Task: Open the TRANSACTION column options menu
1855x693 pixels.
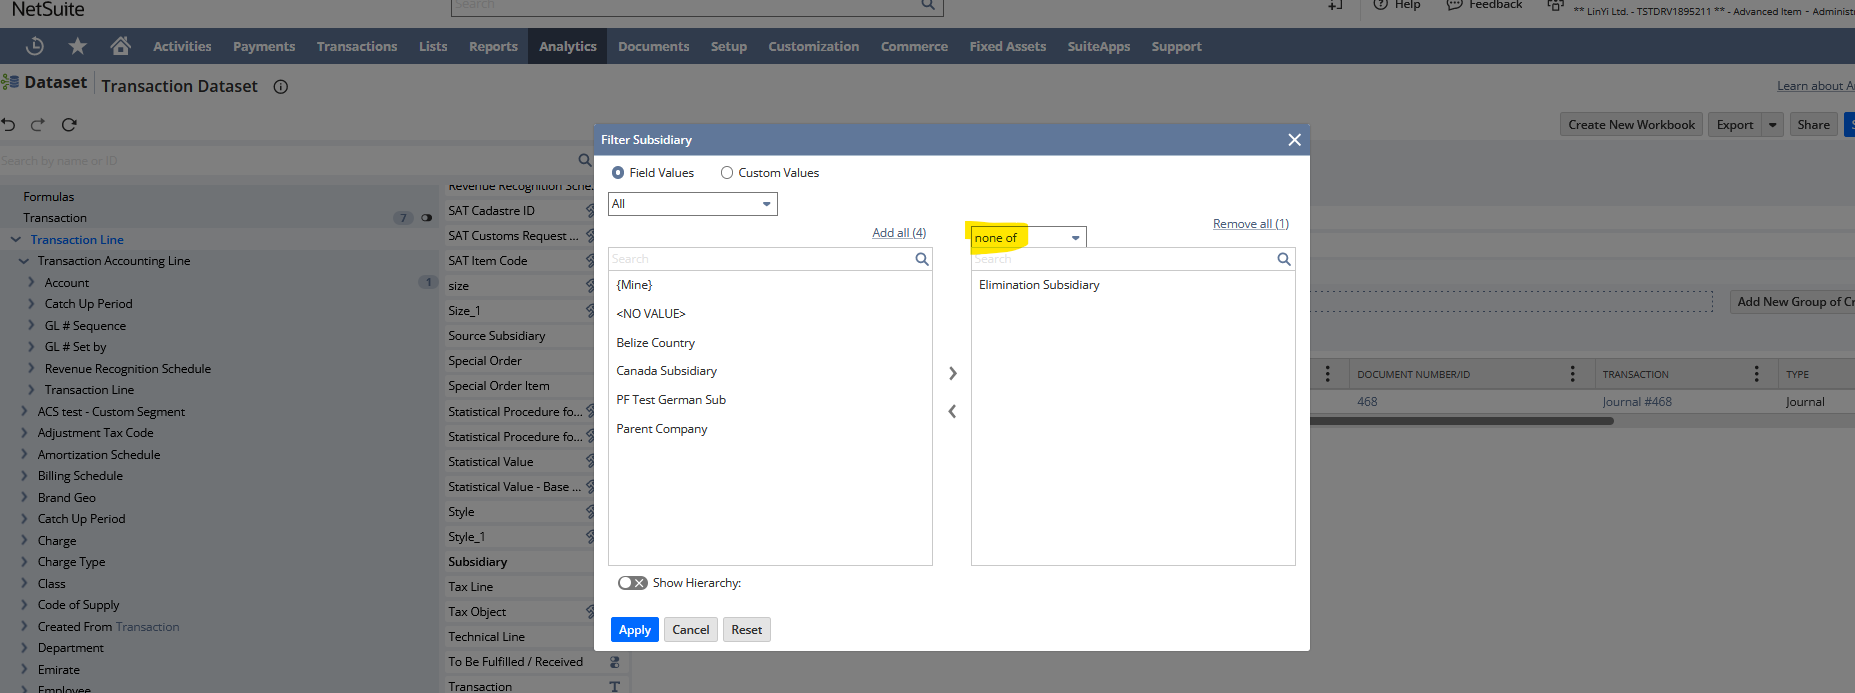Action: tap(1757, 374)
